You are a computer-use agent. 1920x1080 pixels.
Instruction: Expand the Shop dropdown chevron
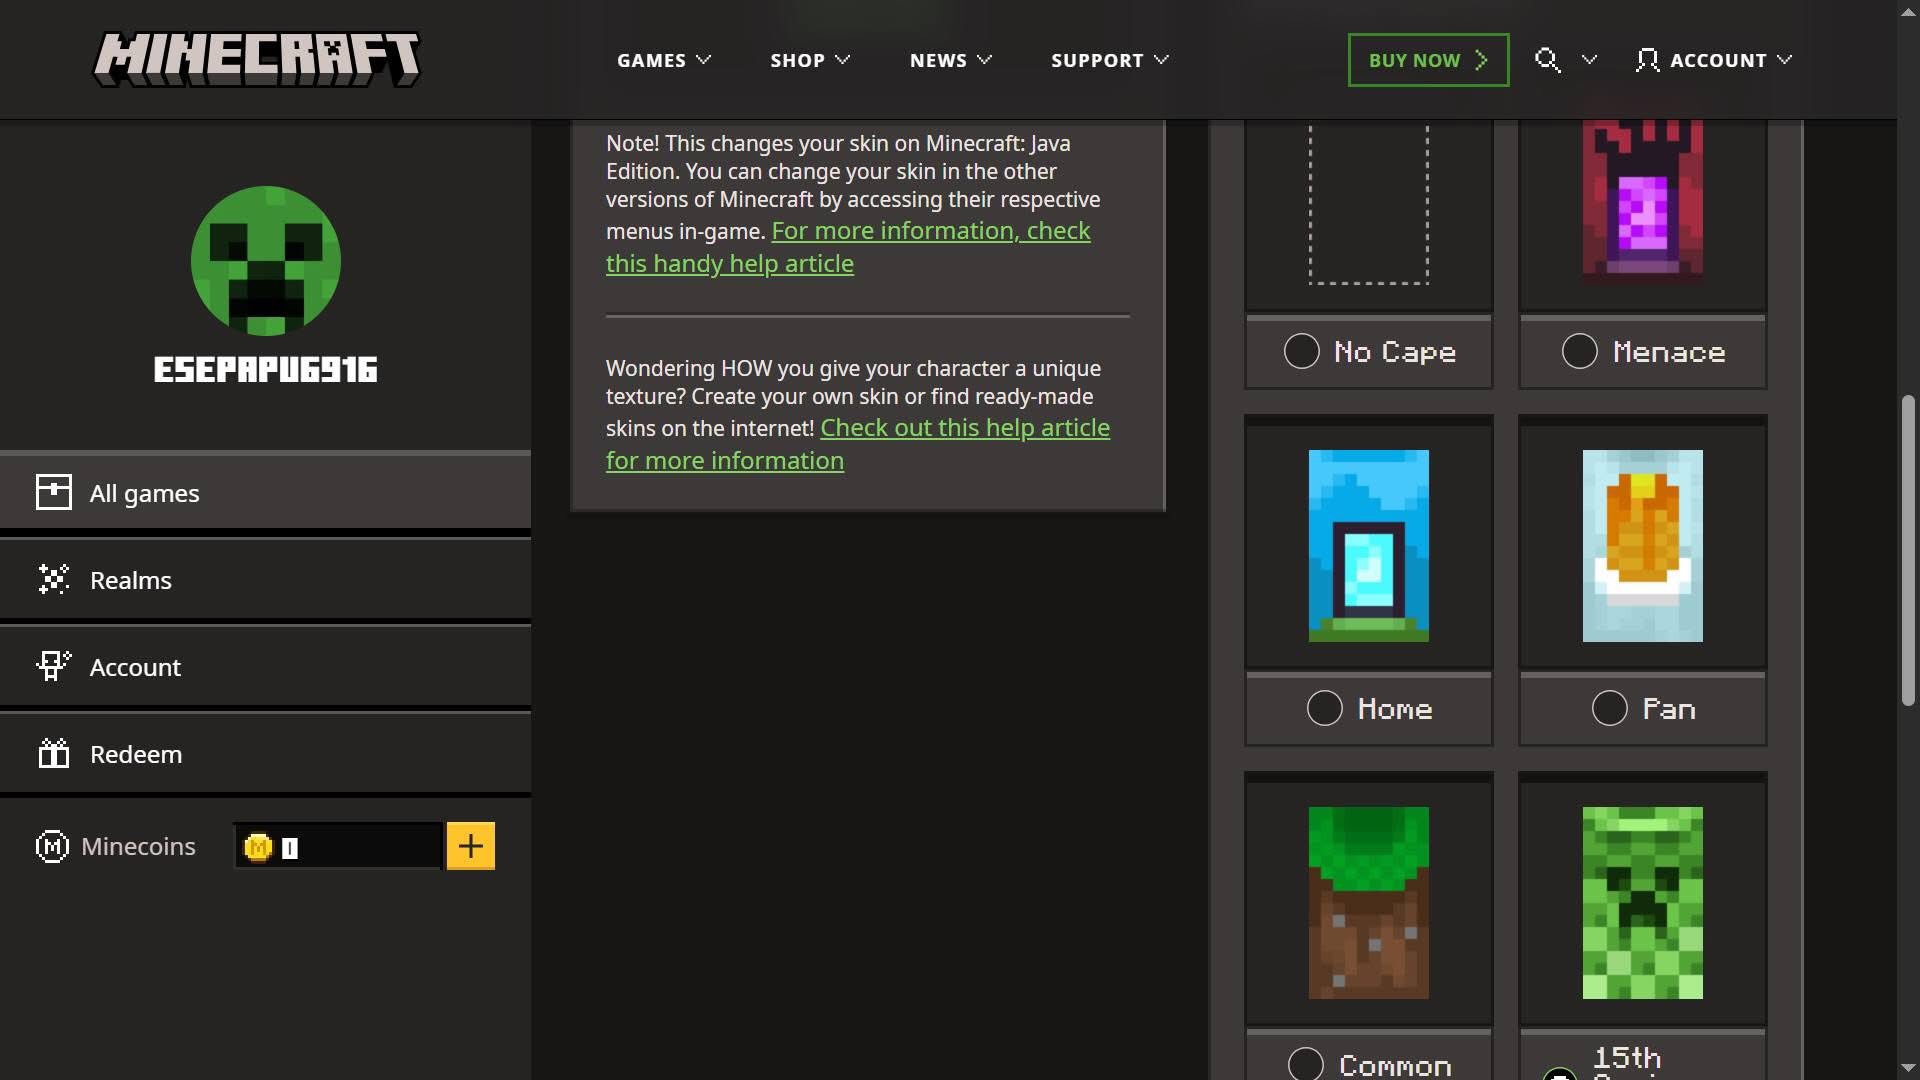pos(843,60)
